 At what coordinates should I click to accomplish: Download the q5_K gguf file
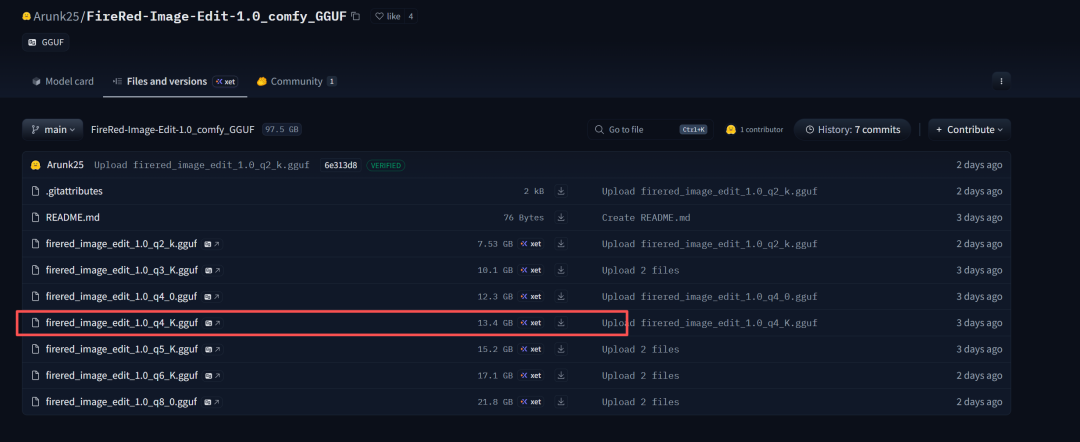(561, 349)
